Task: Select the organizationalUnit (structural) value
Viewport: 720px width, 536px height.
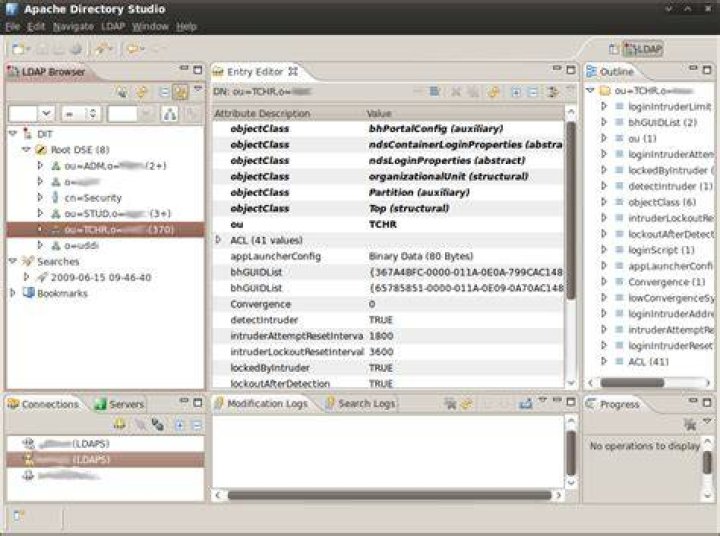Action: pyautogui.click(x=448, y=176)
